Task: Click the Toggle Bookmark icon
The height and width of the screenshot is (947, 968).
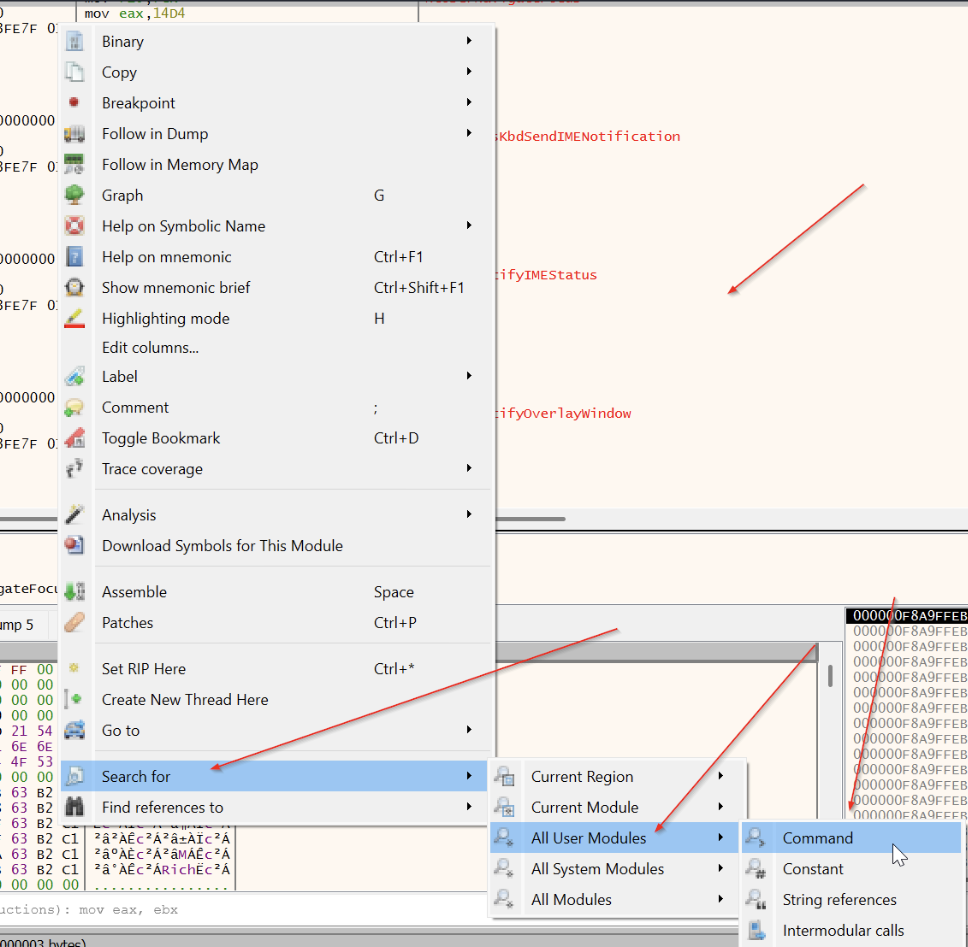Action: (x=74, y=438)
